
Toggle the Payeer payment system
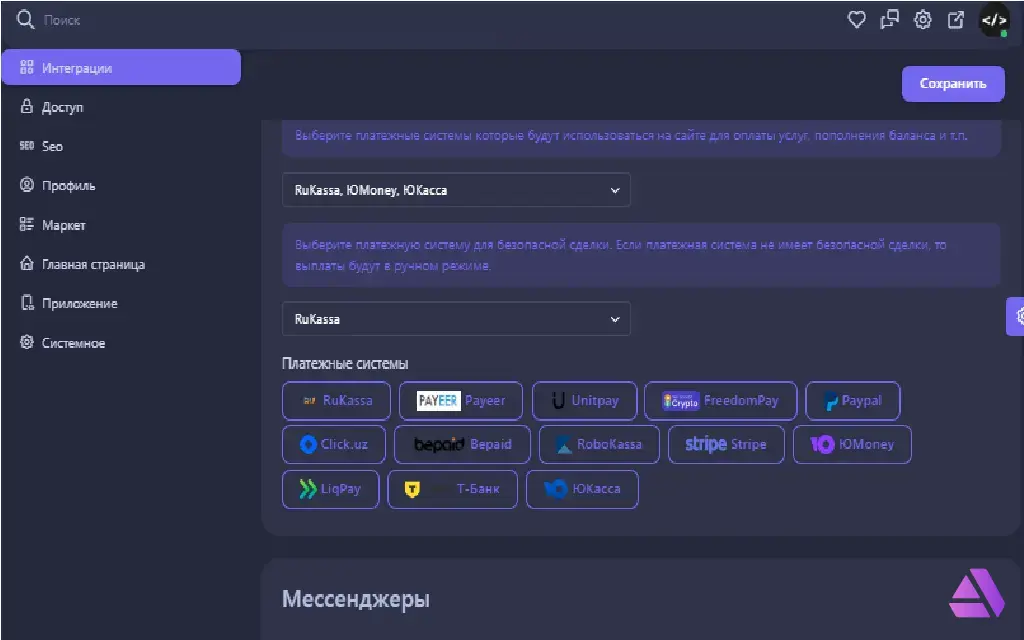pyautogui.click(x=460, y=401)
